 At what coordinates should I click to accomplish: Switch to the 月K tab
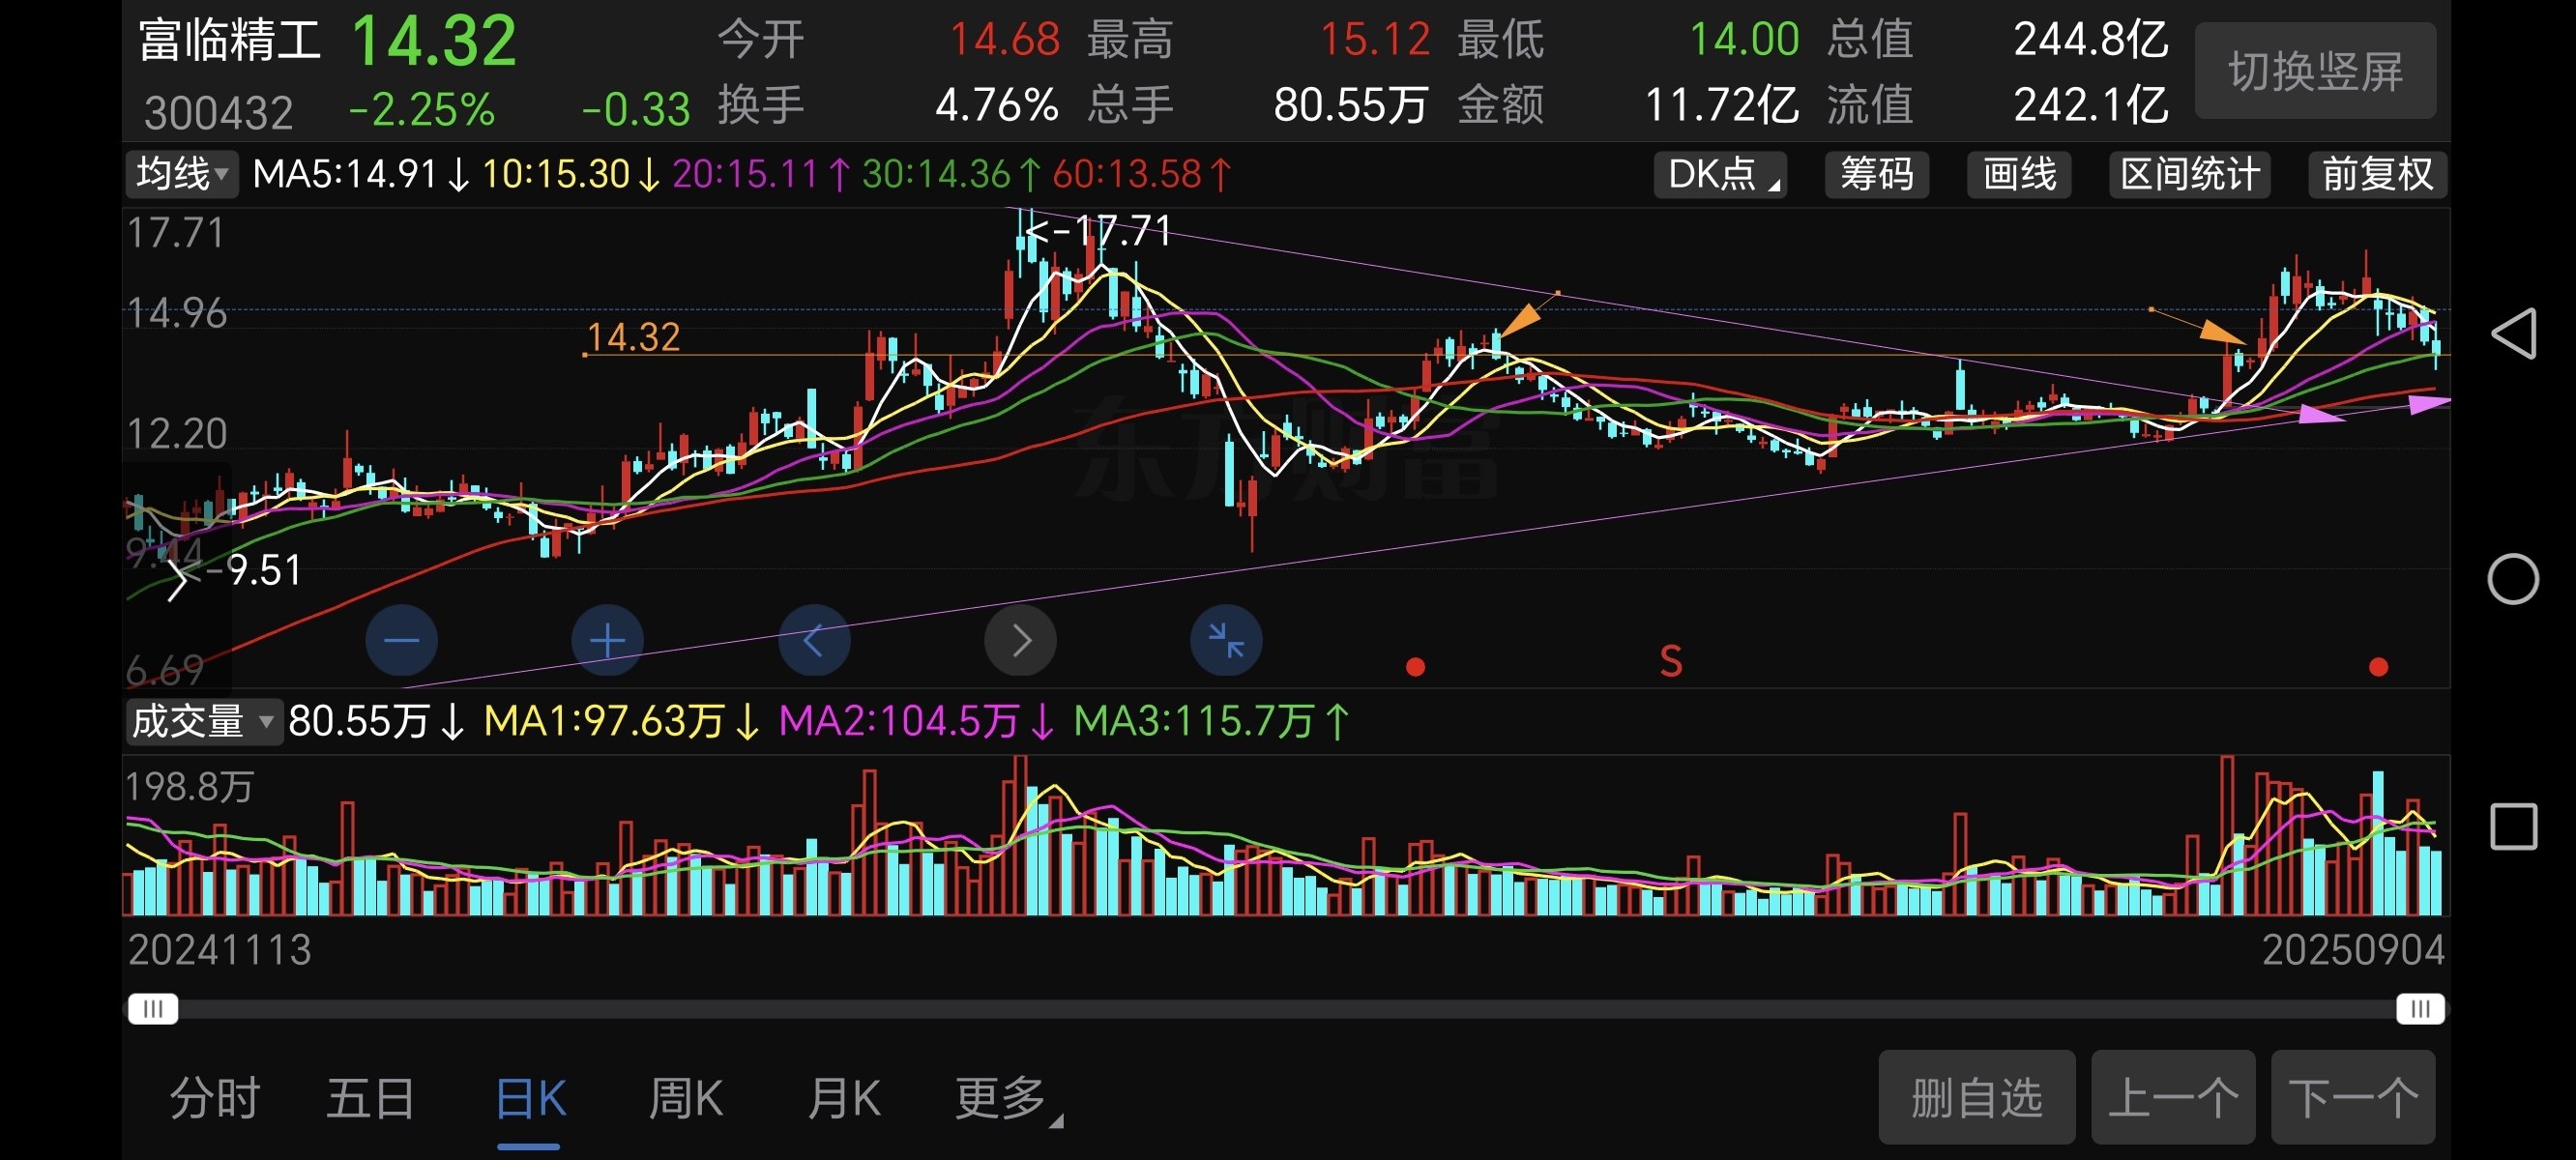point(843,1098)
